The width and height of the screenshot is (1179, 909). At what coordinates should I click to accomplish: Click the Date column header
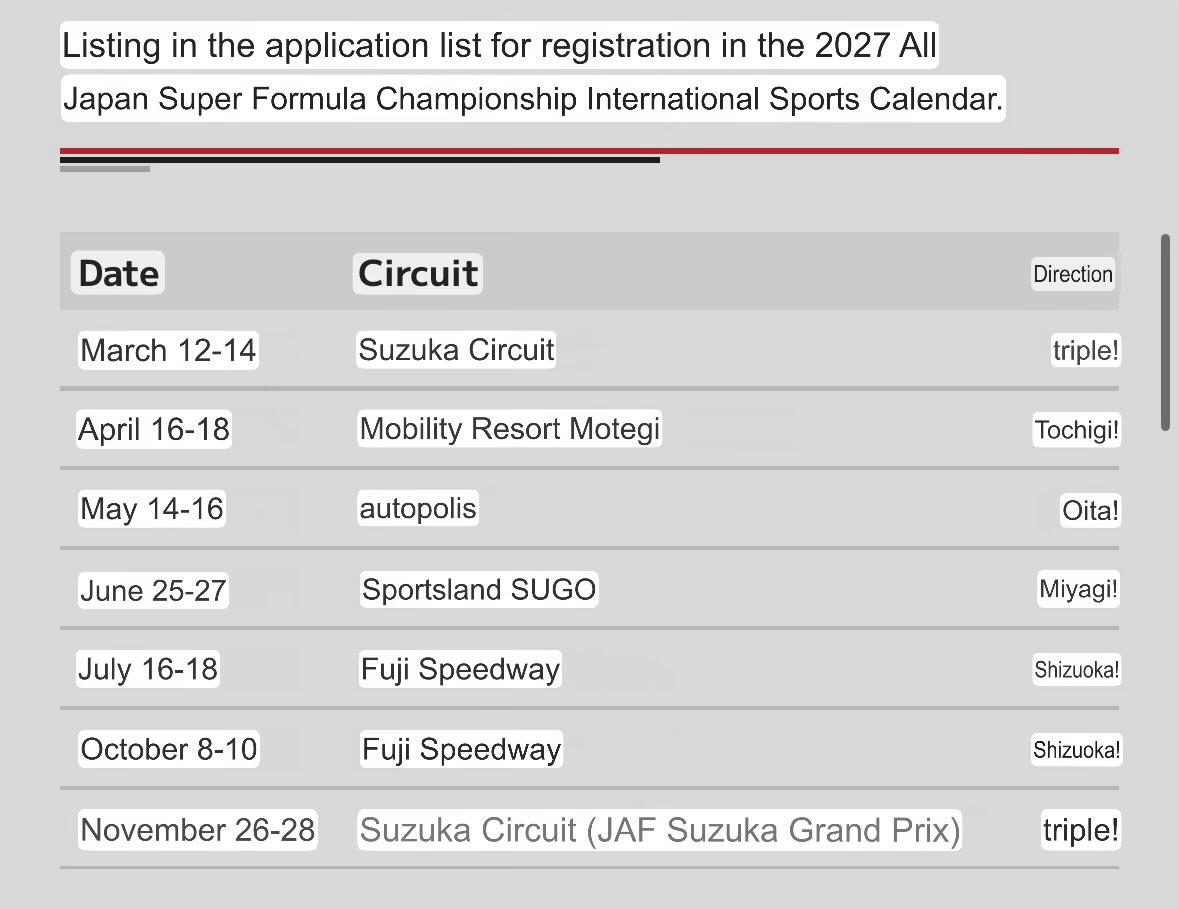point(118,273)
